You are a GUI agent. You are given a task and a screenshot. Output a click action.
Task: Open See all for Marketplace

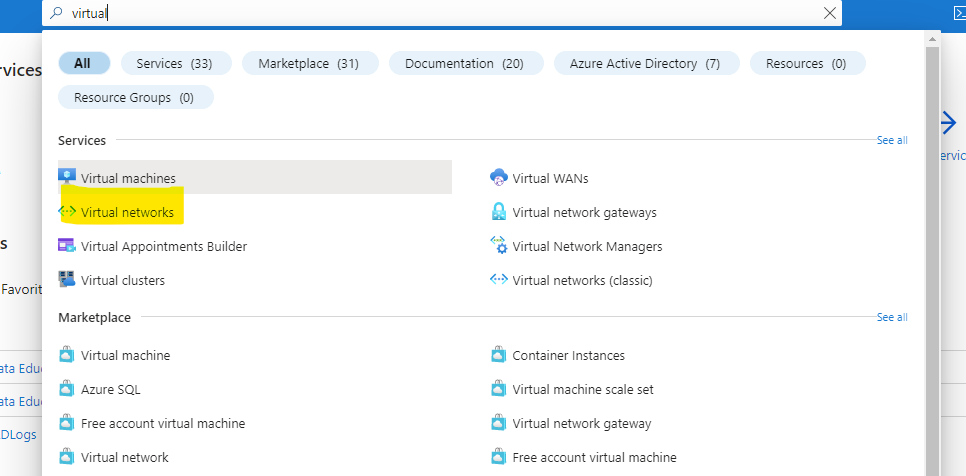892,317
